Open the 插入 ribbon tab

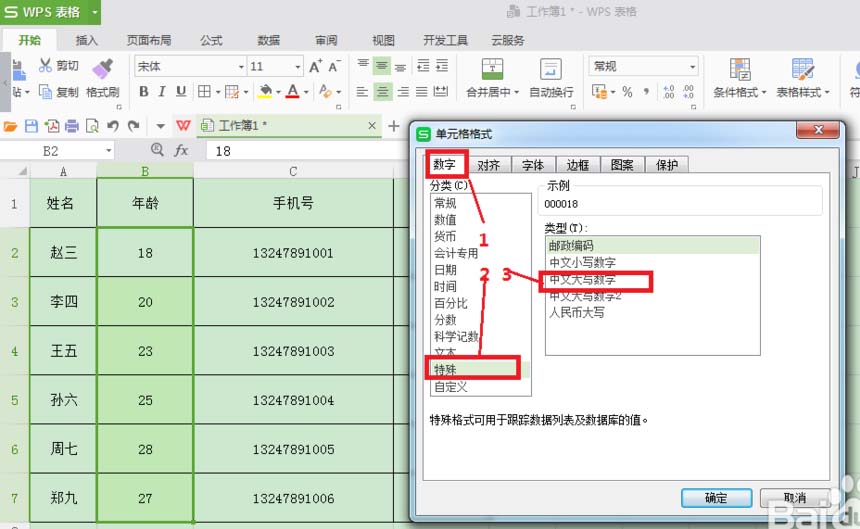tap(87, 40)
